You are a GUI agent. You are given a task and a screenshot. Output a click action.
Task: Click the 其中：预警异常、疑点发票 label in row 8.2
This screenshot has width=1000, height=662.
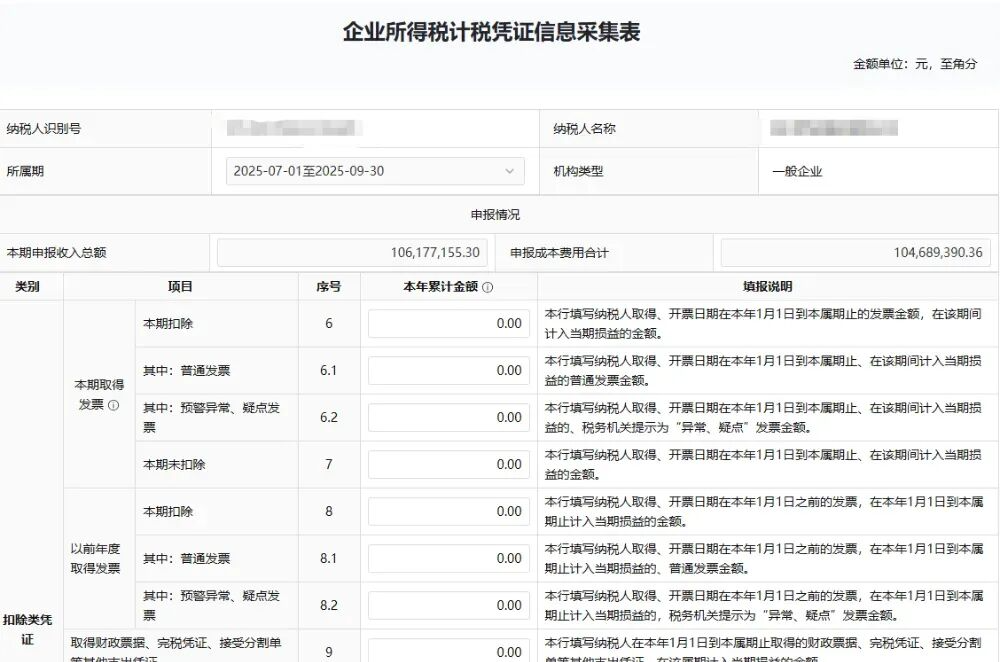[211, 605]
